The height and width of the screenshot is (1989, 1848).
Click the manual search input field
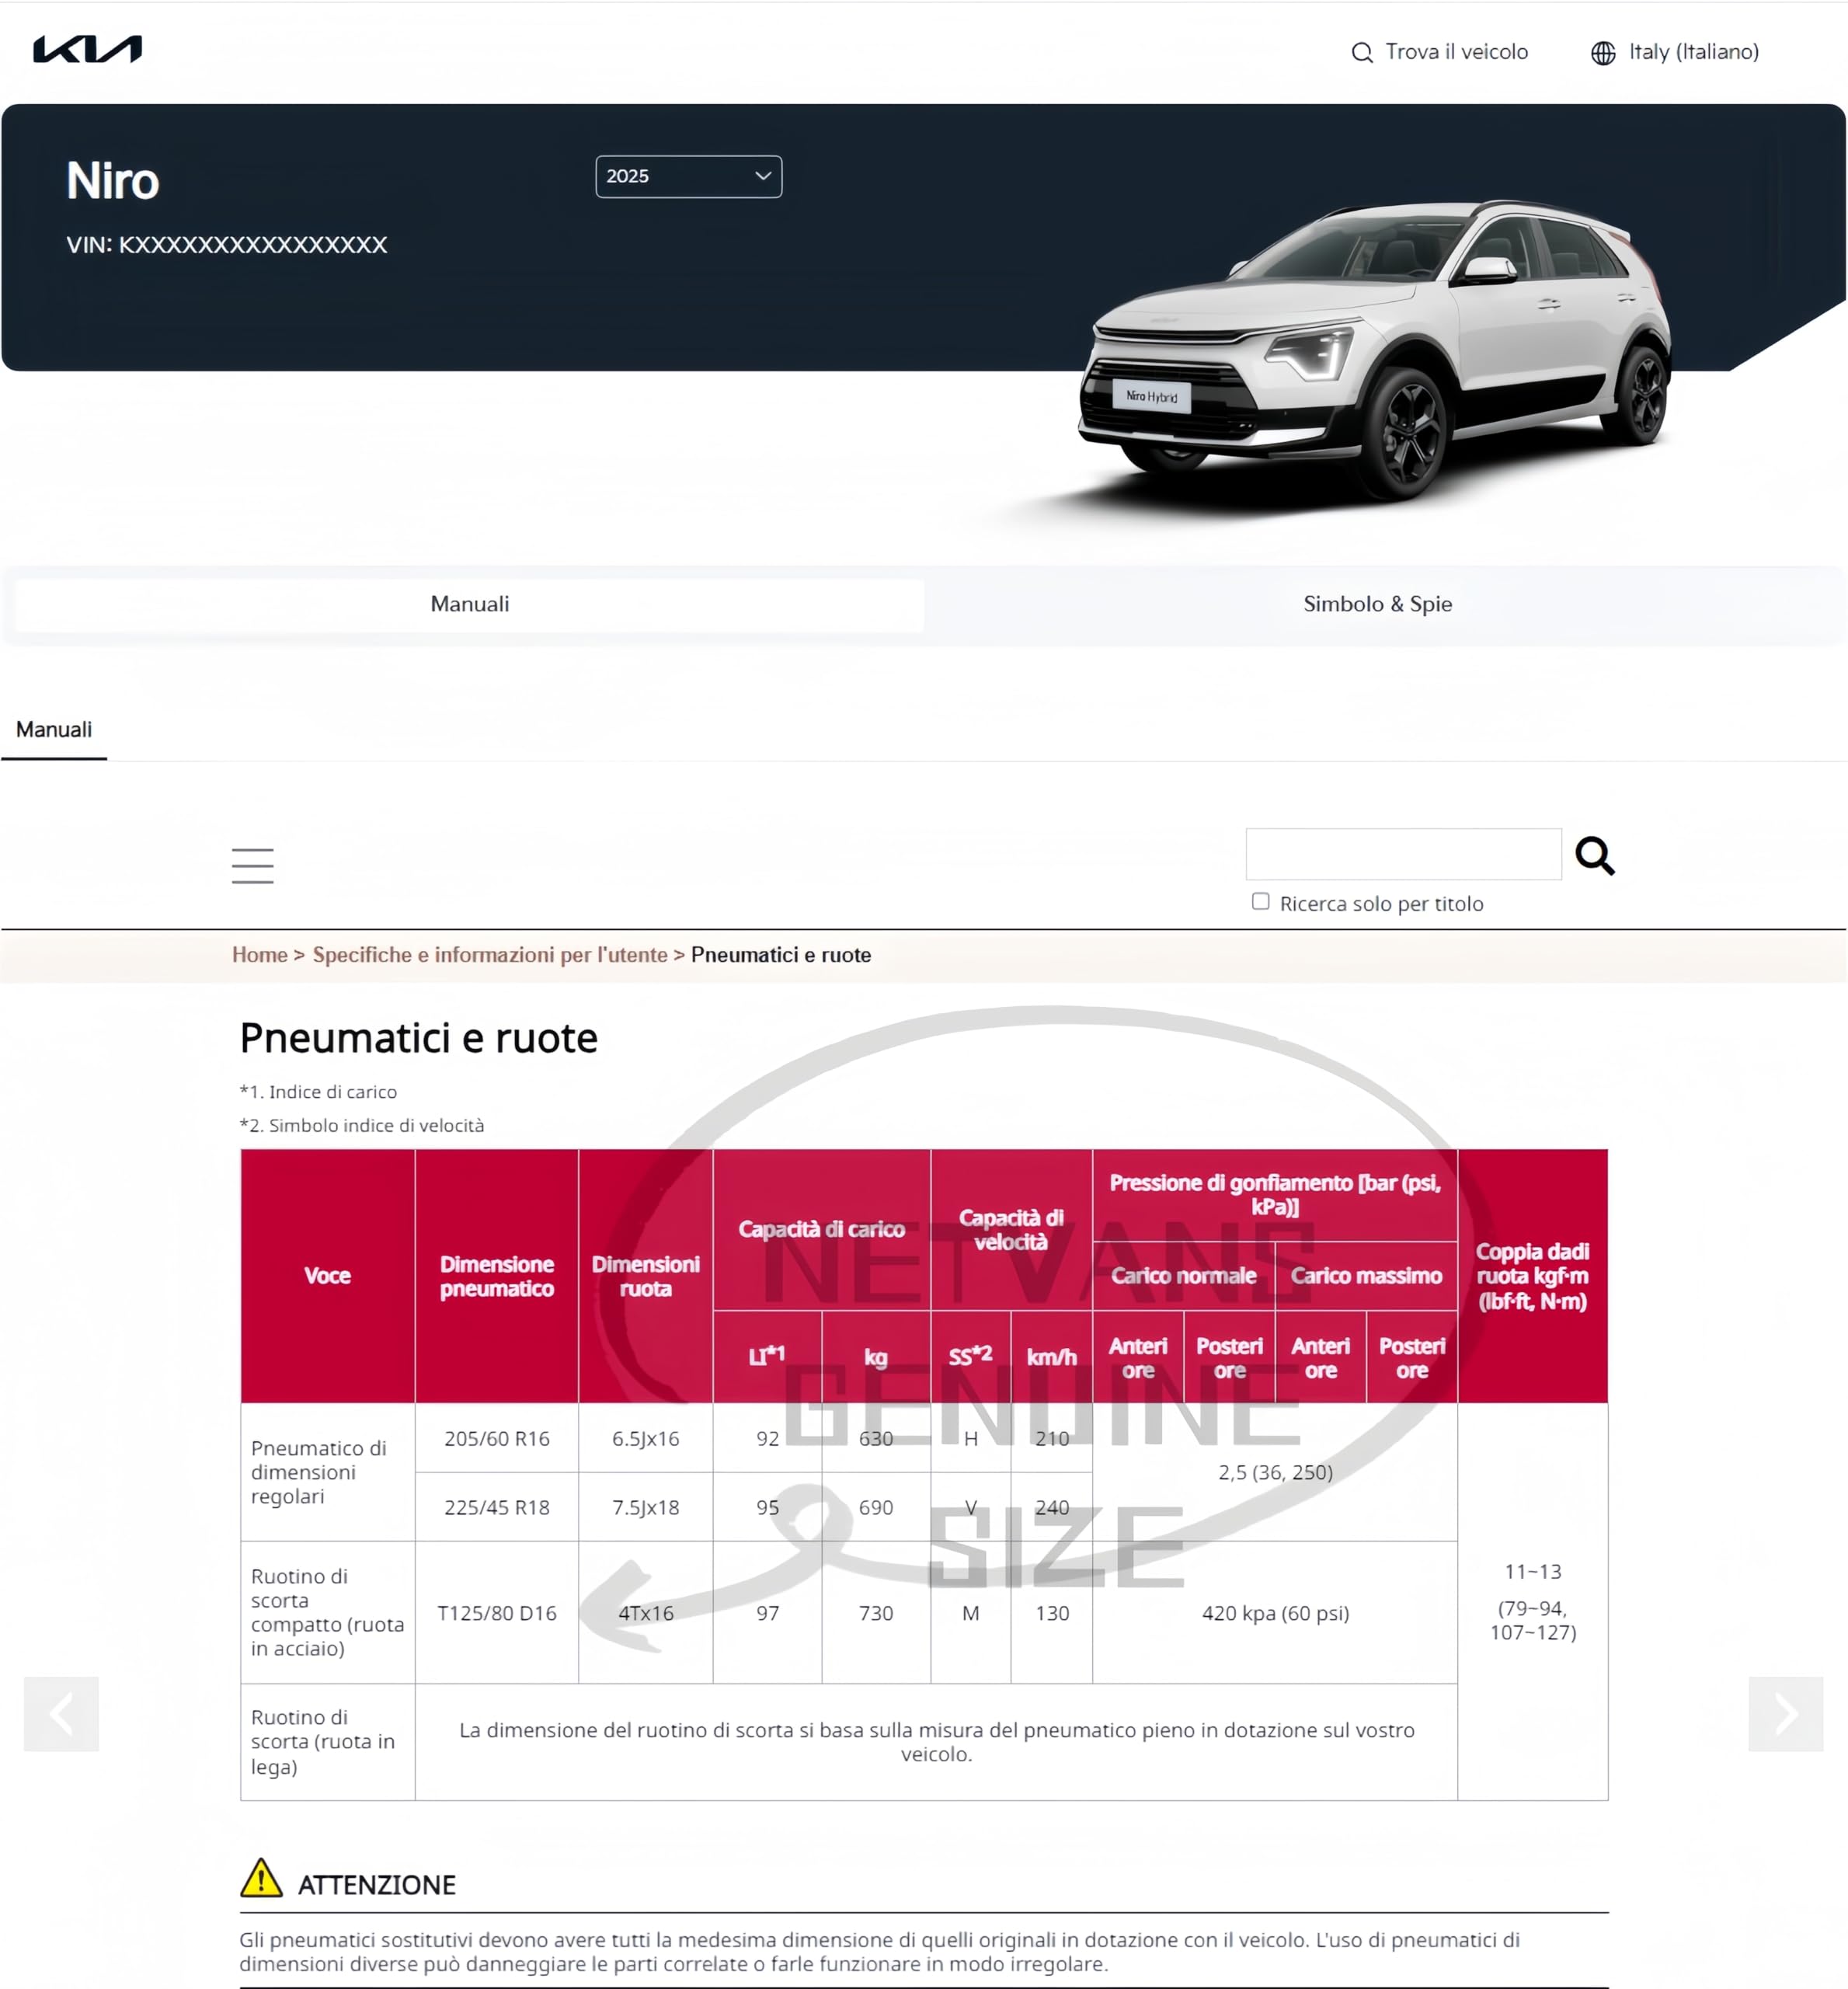point(1403,854)
